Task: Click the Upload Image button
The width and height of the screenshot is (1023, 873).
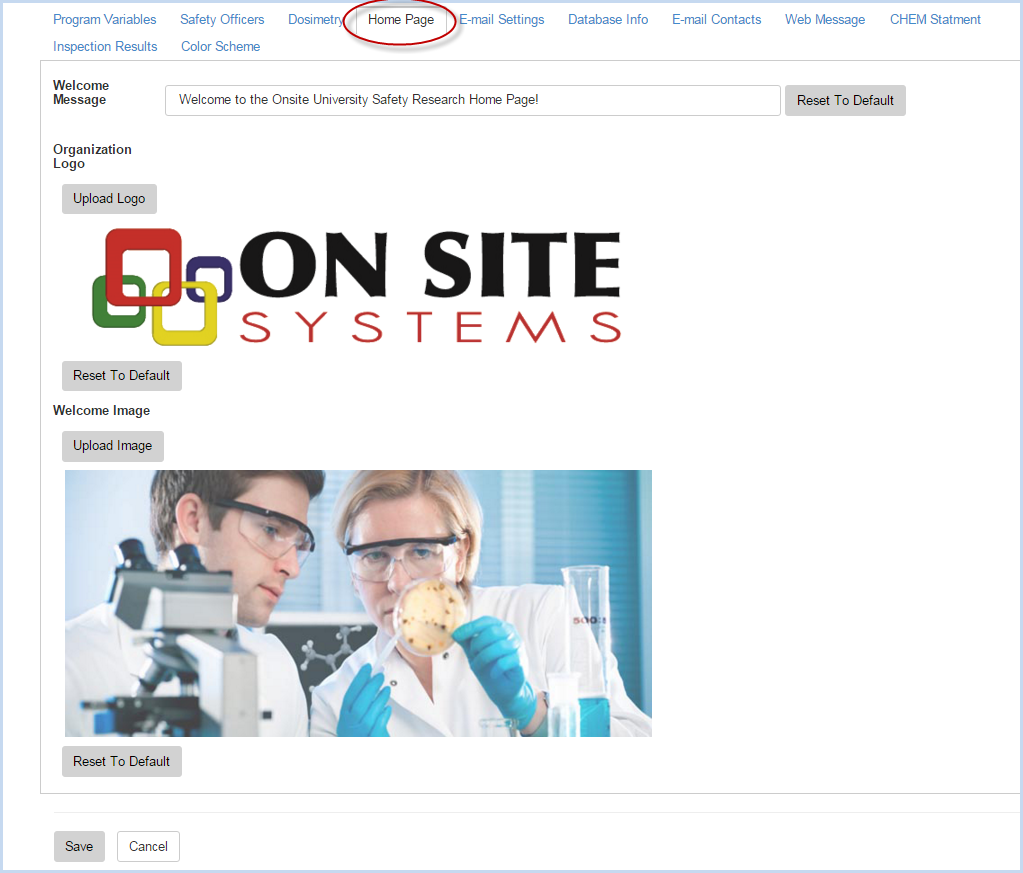Action: [112, 446]
